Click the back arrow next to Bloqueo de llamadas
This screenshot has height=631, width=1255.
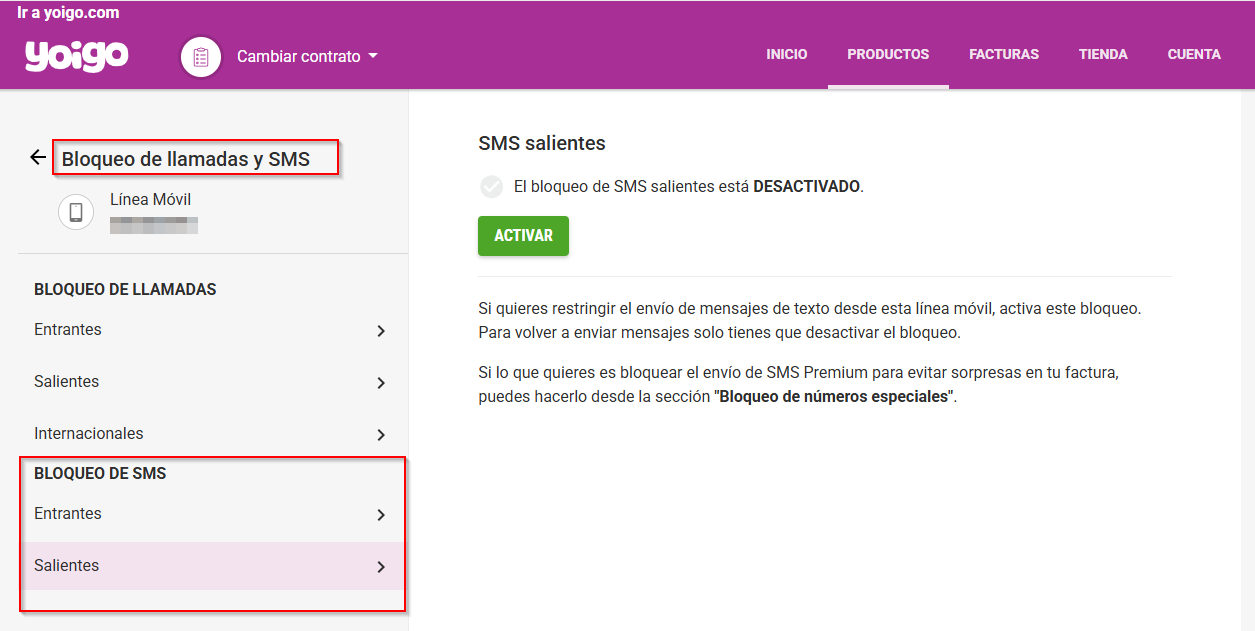point(37,156)
